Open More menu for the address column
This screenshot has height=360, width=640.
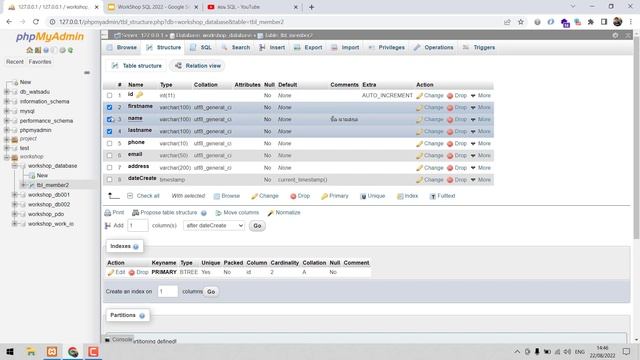click(480, 168)
